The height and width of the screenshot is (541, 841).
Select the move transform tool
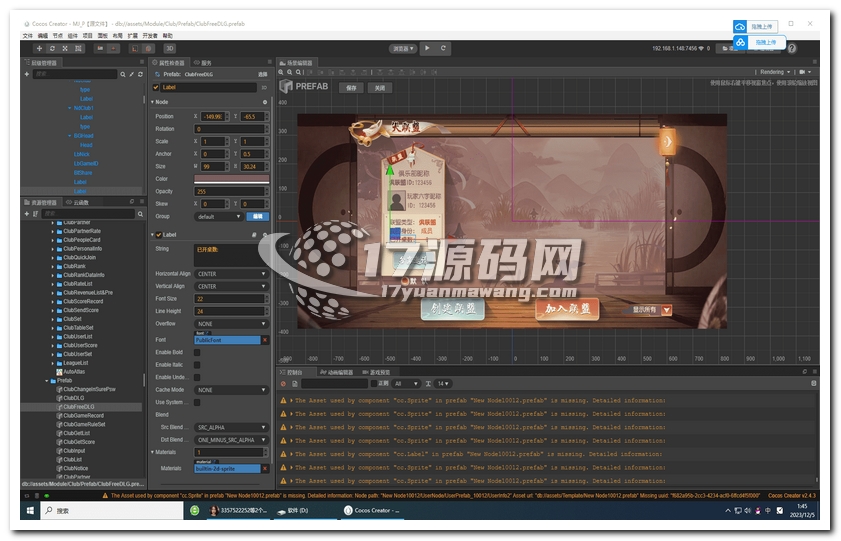(39, 48)
